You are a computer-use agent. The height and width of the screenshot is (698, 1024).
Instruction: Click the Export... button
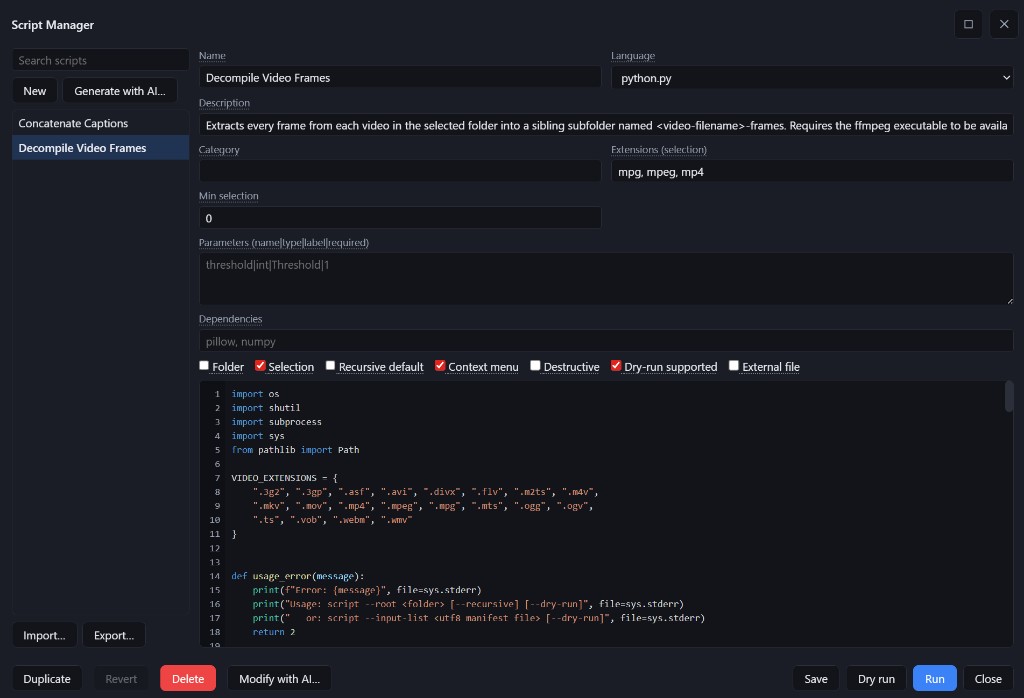click(114, 635)
